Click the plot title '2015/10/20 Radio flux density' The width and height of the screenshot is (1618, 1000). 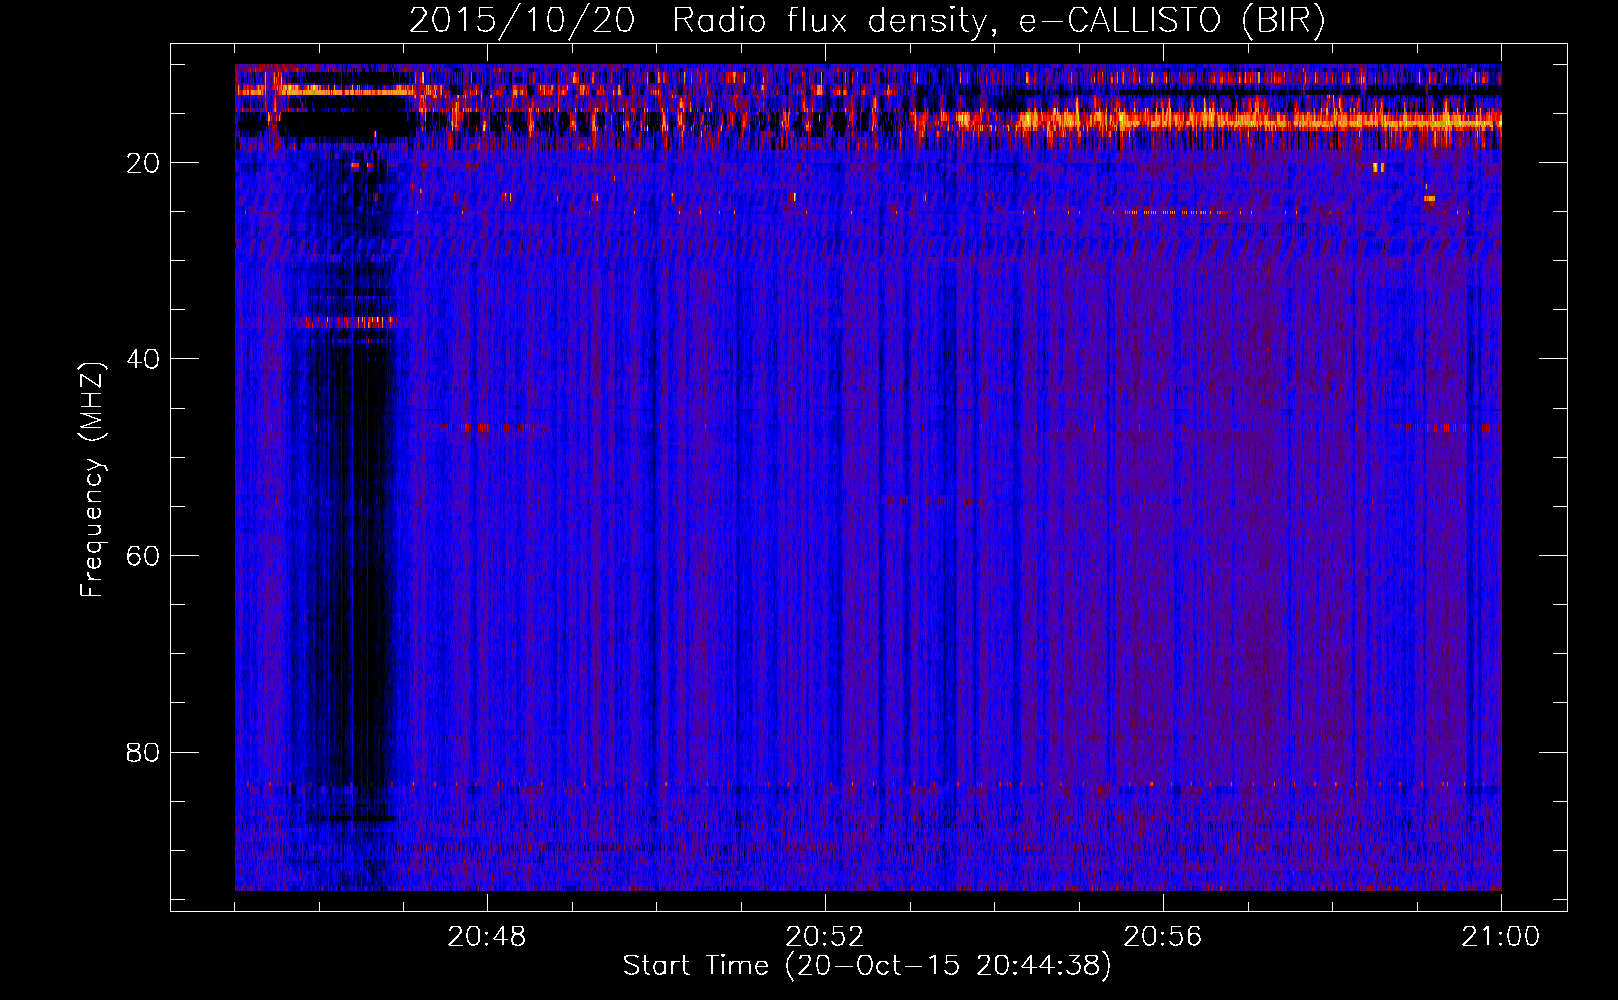868,20
